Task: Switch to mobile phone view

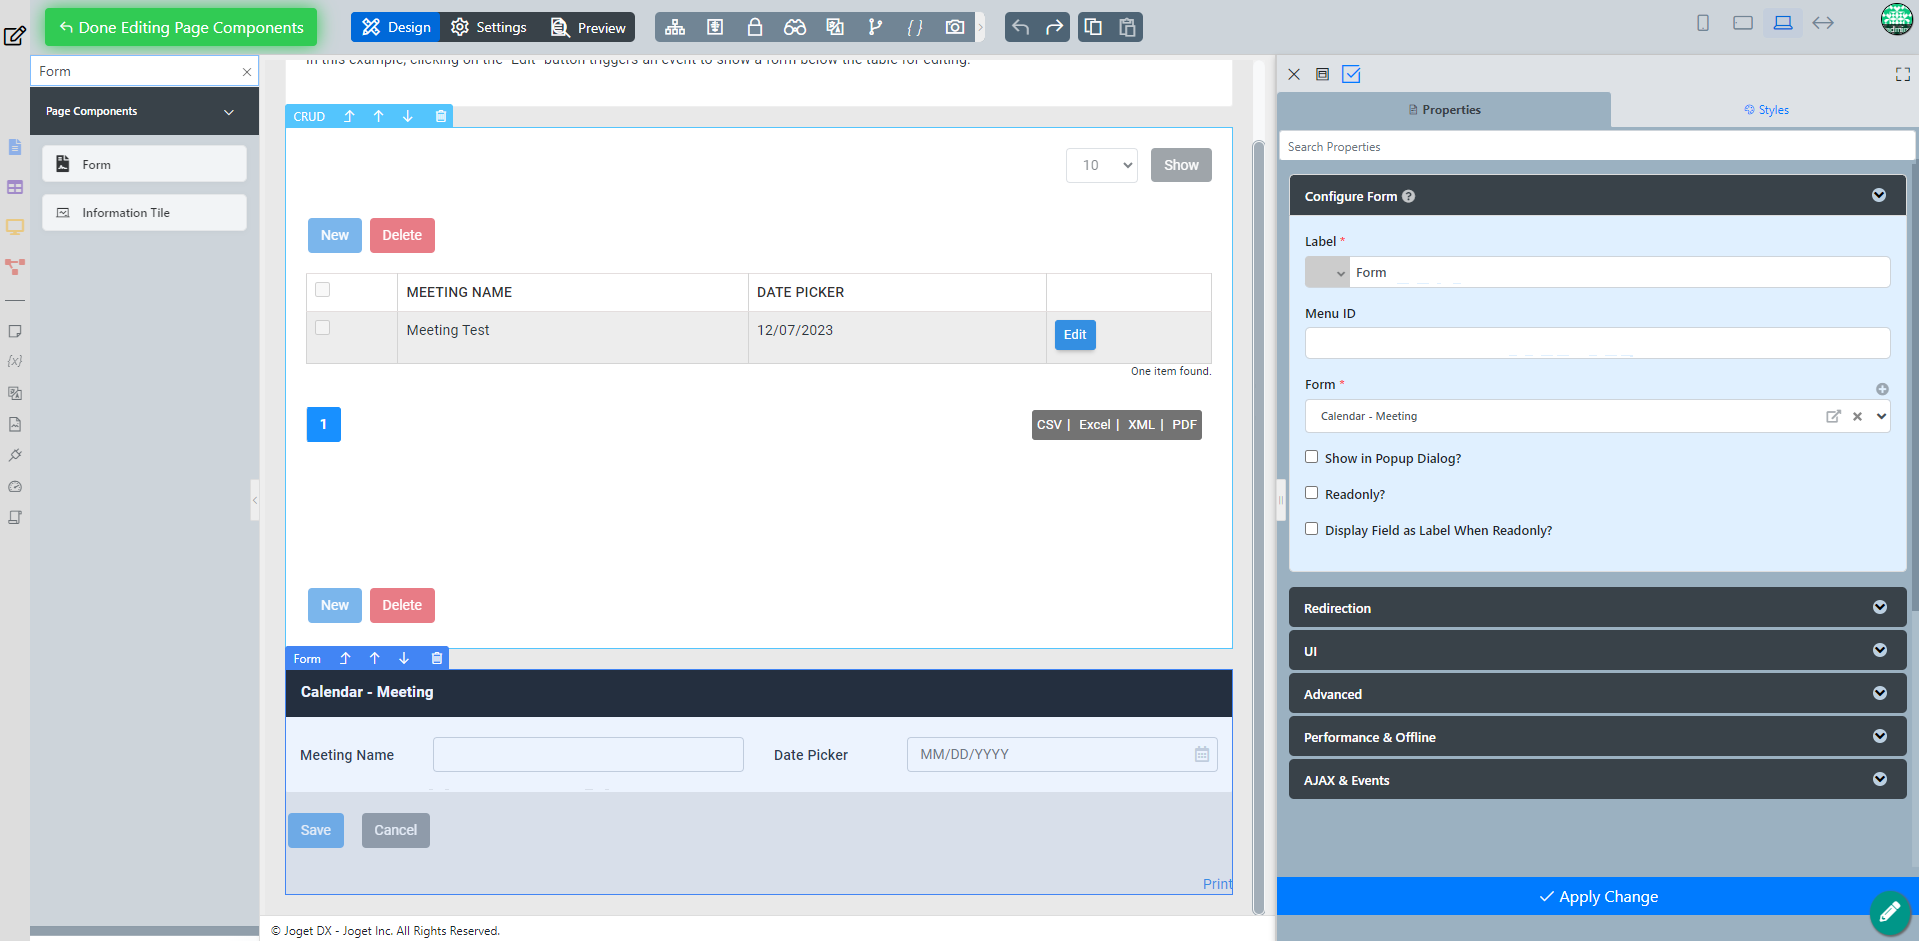Action: click(x=1703, y=23)
